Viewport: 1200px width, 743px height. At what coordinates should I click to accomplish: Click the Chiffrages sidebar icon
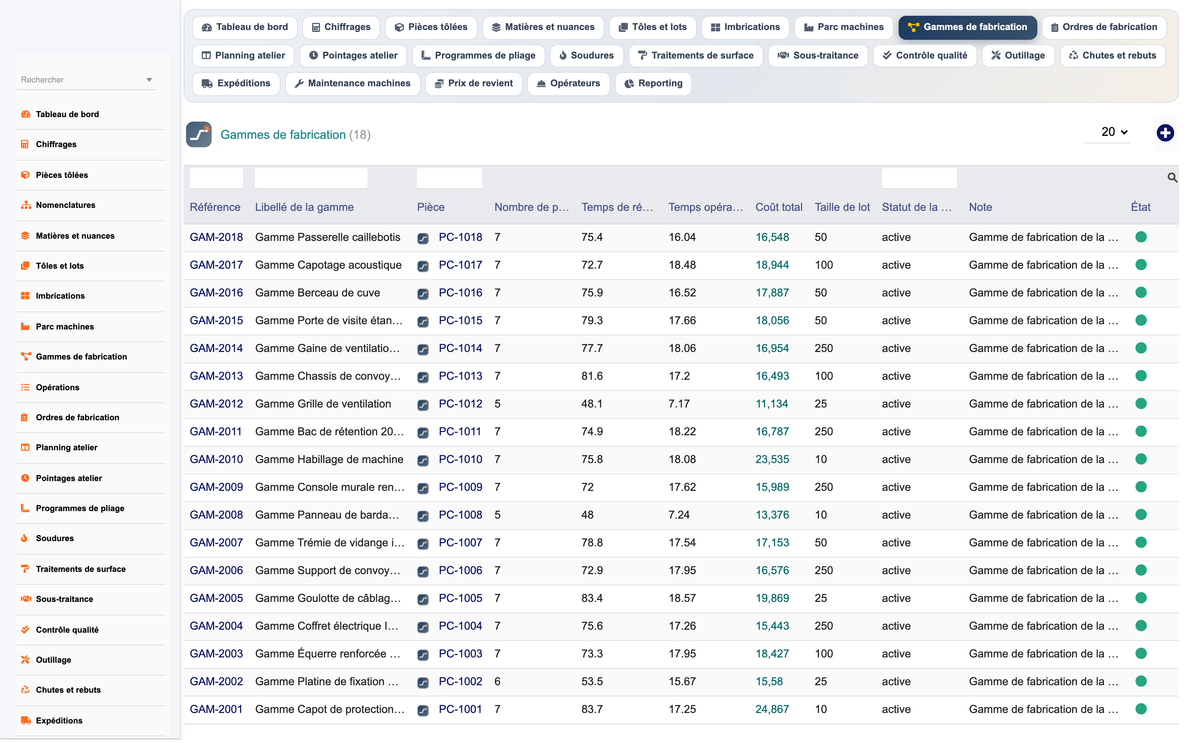point(25,145)
